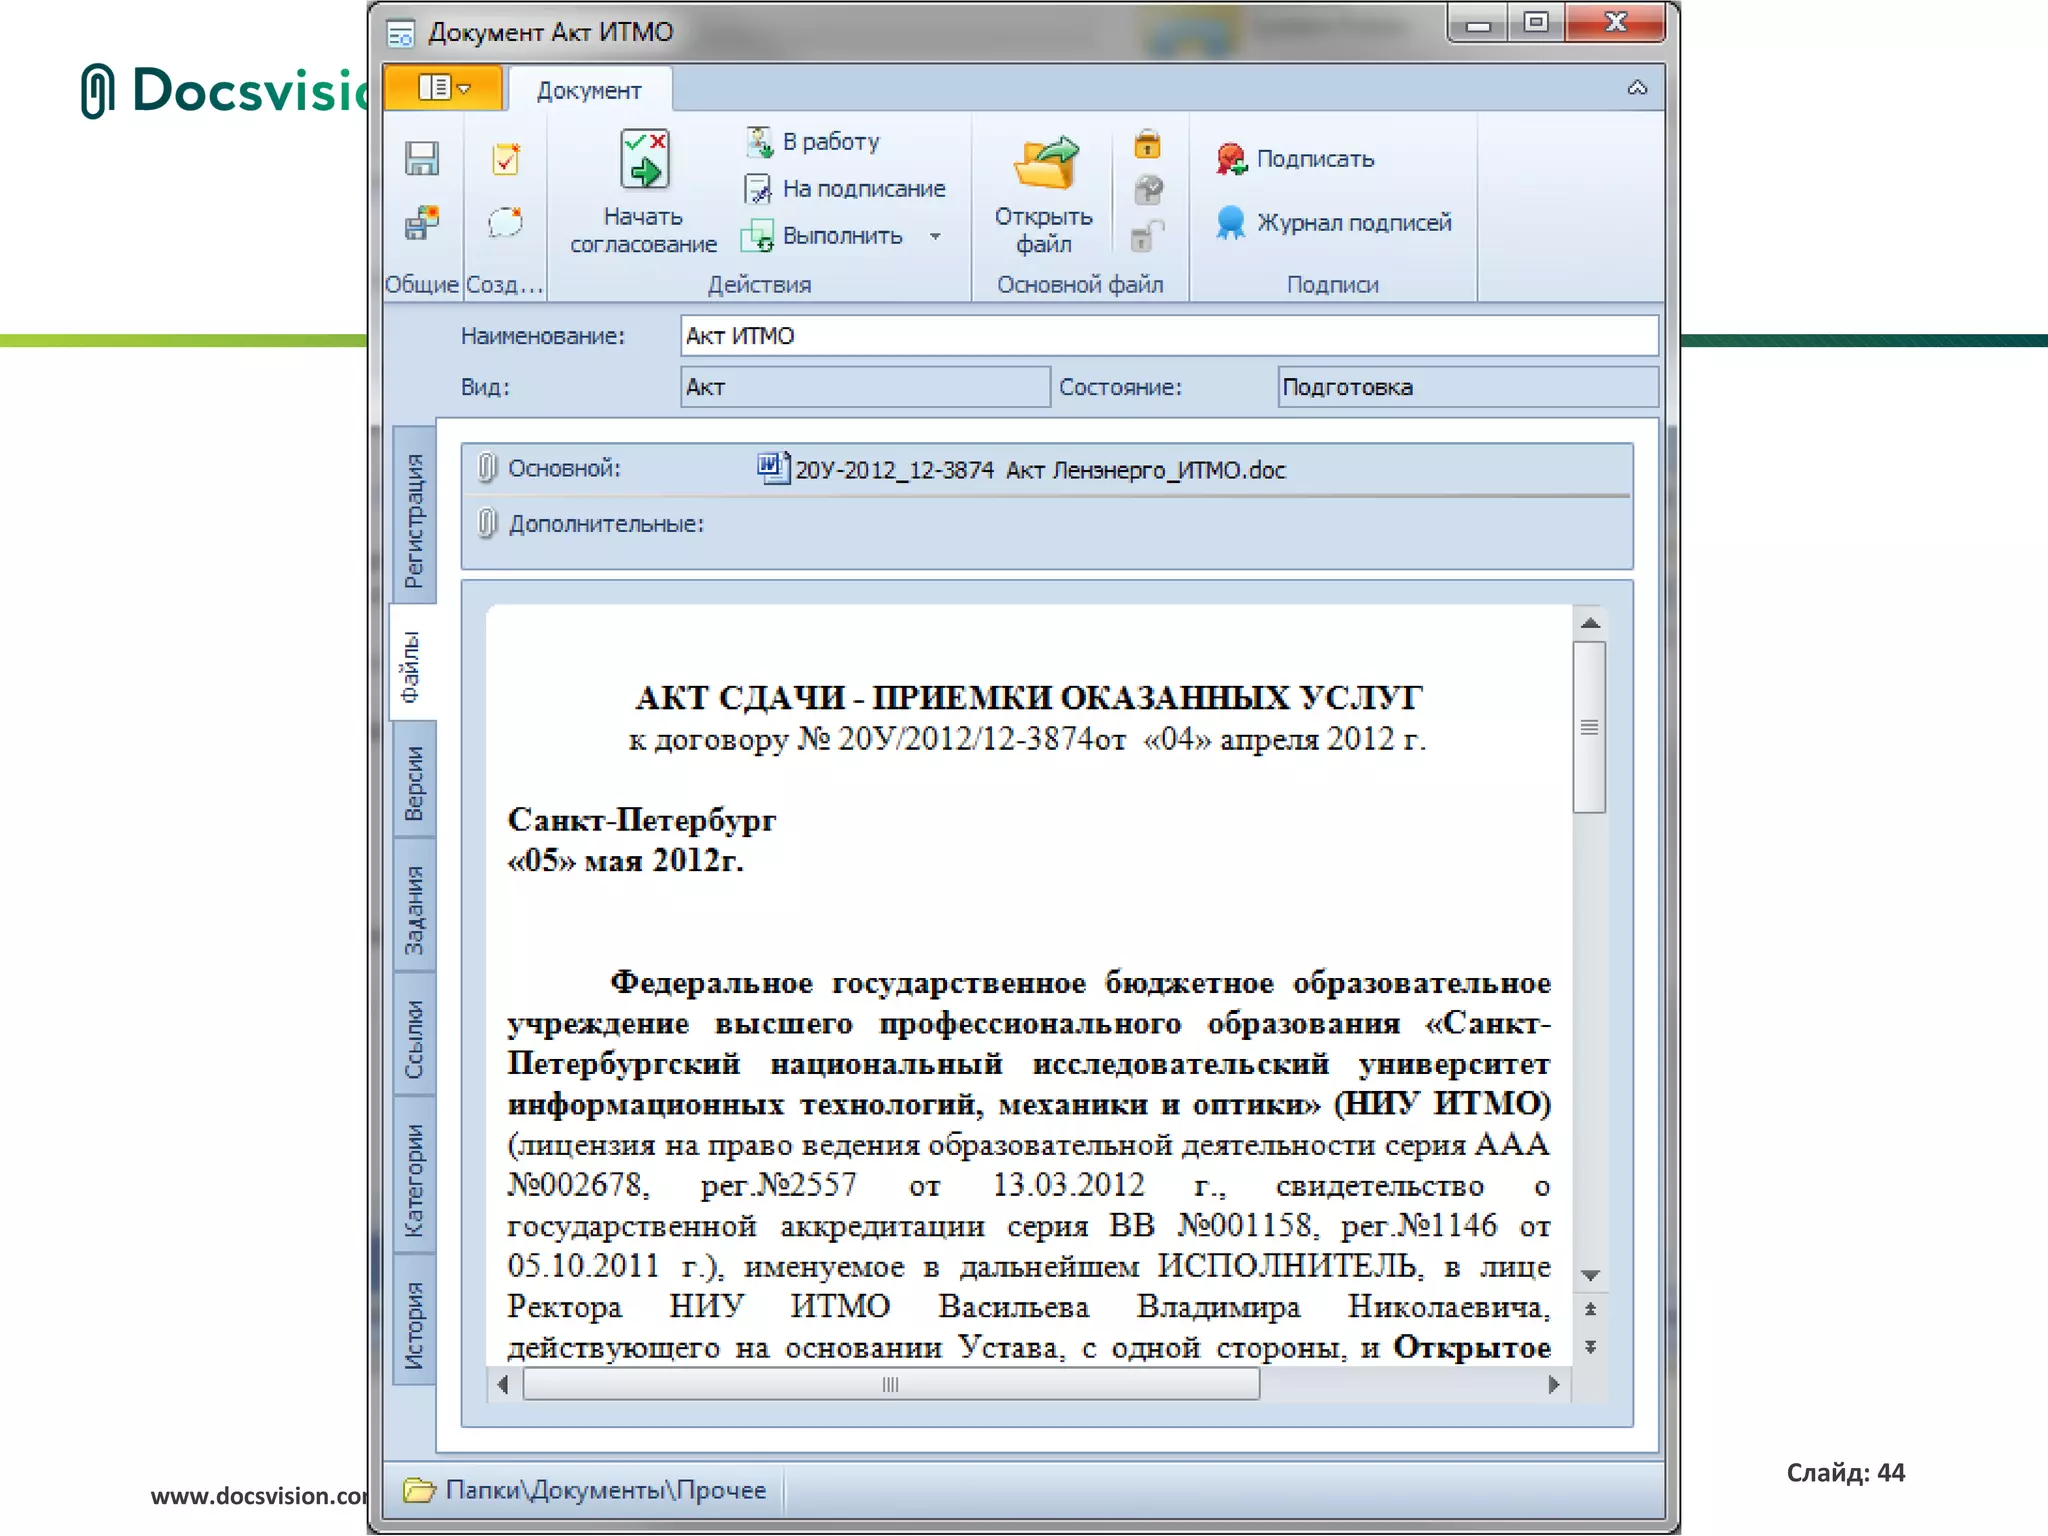The height and width of the screenshot is (1536, 2048).
Task: Open main file with Открыть файл
Action: [1043, 193]
